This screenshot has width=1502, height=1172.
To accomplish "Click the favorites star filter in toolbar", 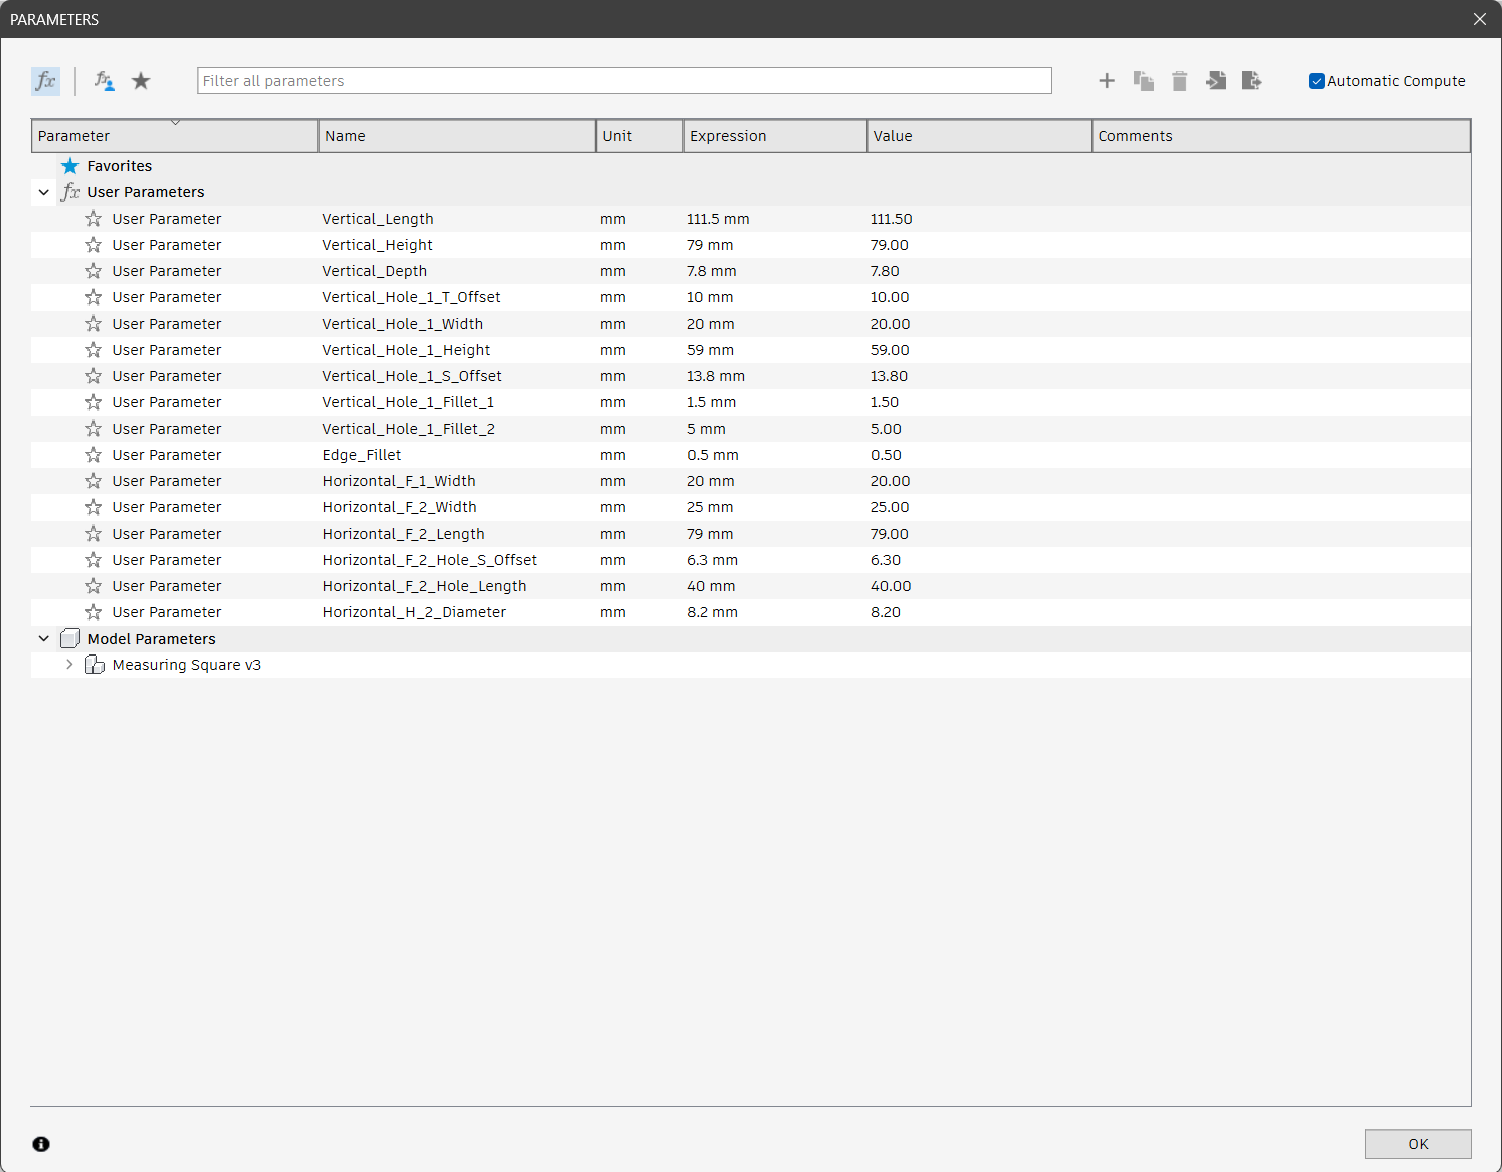I will click(x=141, y=81).
